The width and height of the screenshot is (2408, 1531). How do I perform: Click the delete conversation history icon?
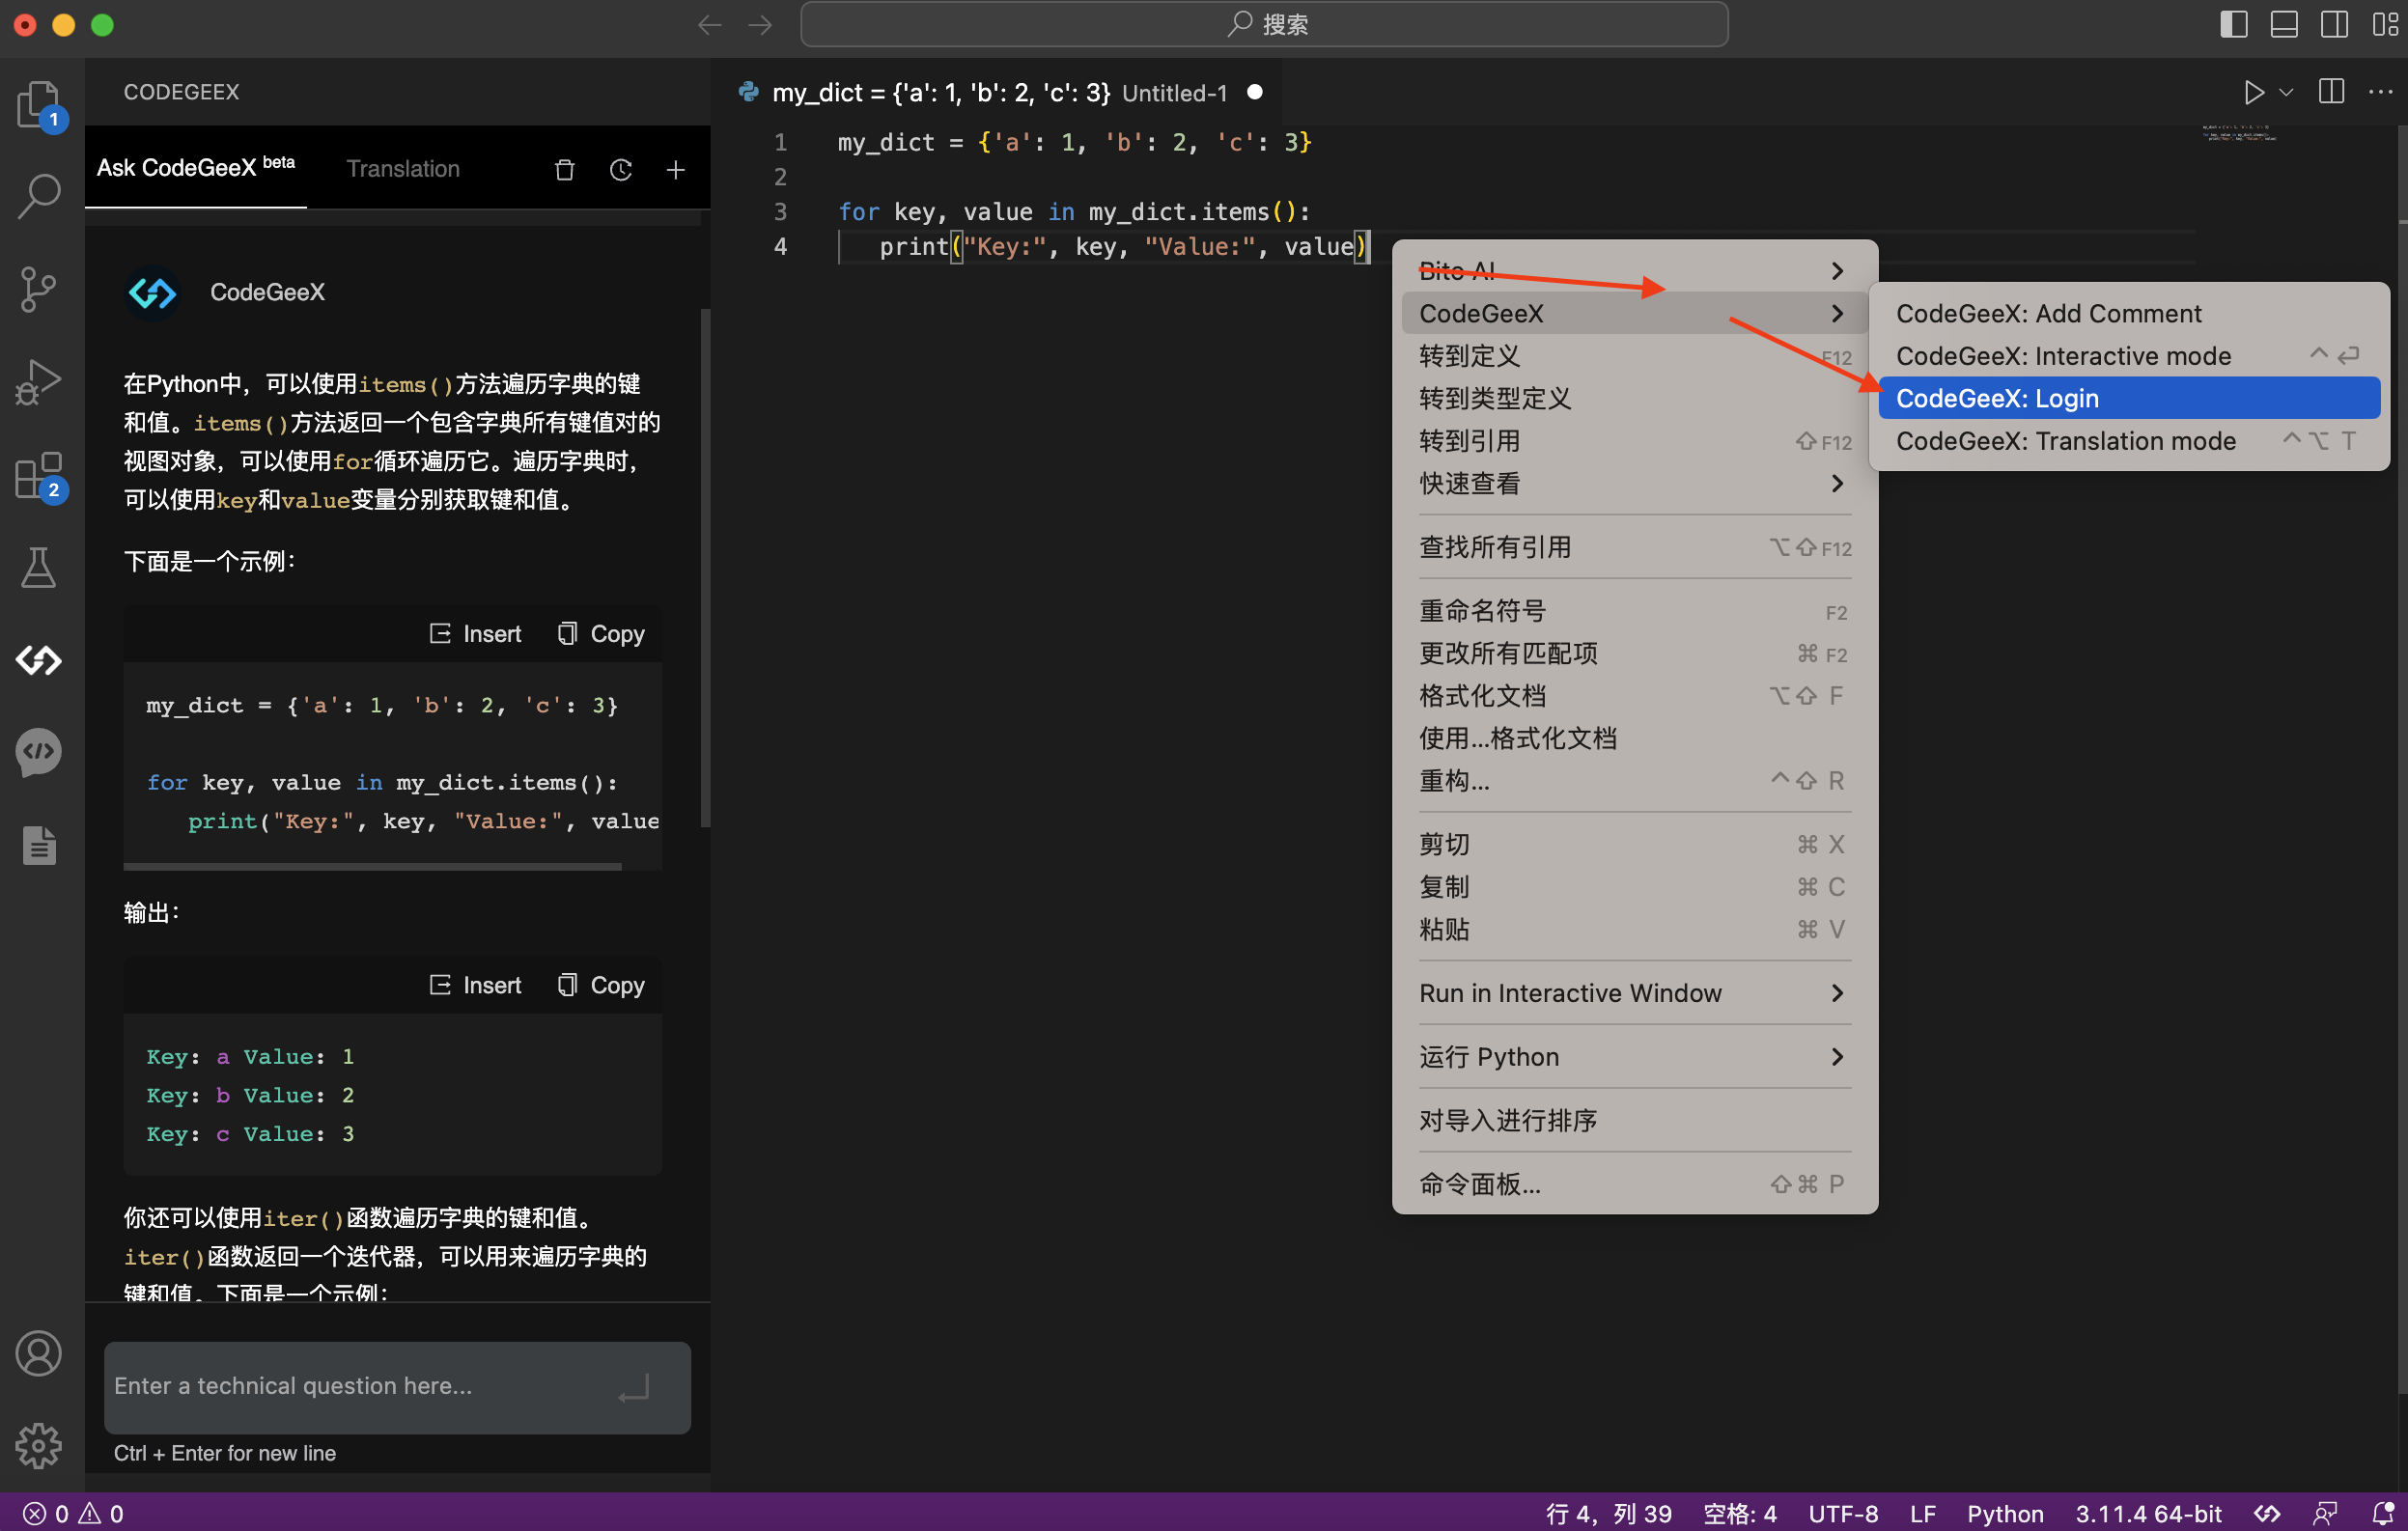pyautogui.click(x=564, y=169)
